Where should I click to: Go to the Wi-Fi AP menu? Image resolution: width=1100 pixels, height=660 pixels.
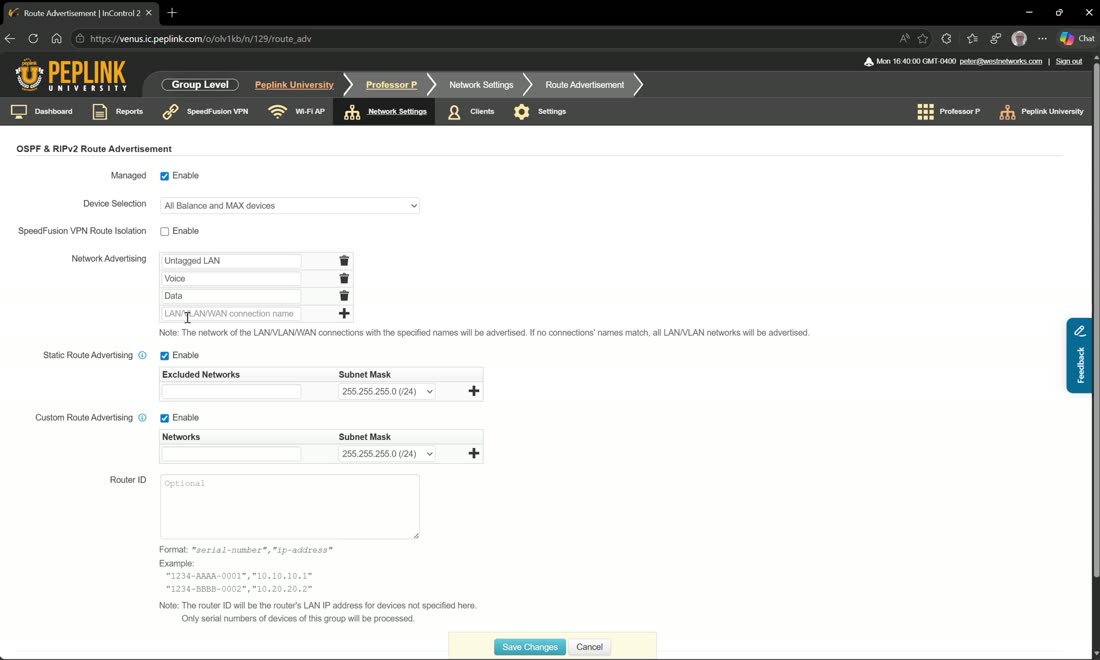pyautogui.click(x=297, y=112)
